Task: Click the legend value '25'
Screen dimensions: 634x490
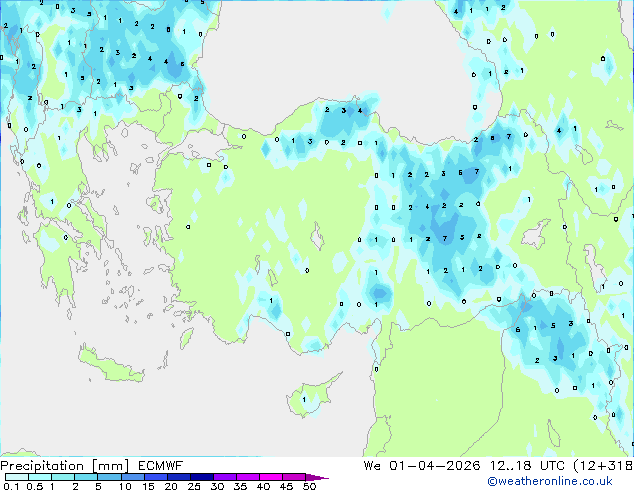Action: (194, 486)
